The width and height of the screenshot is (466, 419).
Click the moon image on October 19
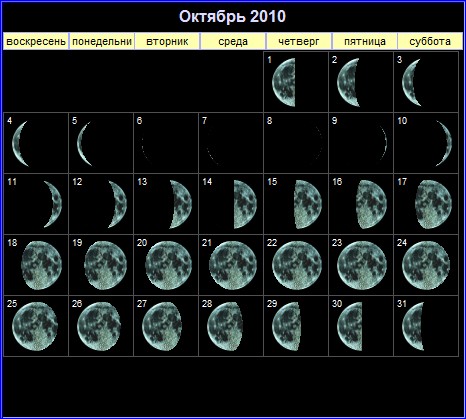click(105, 265)
